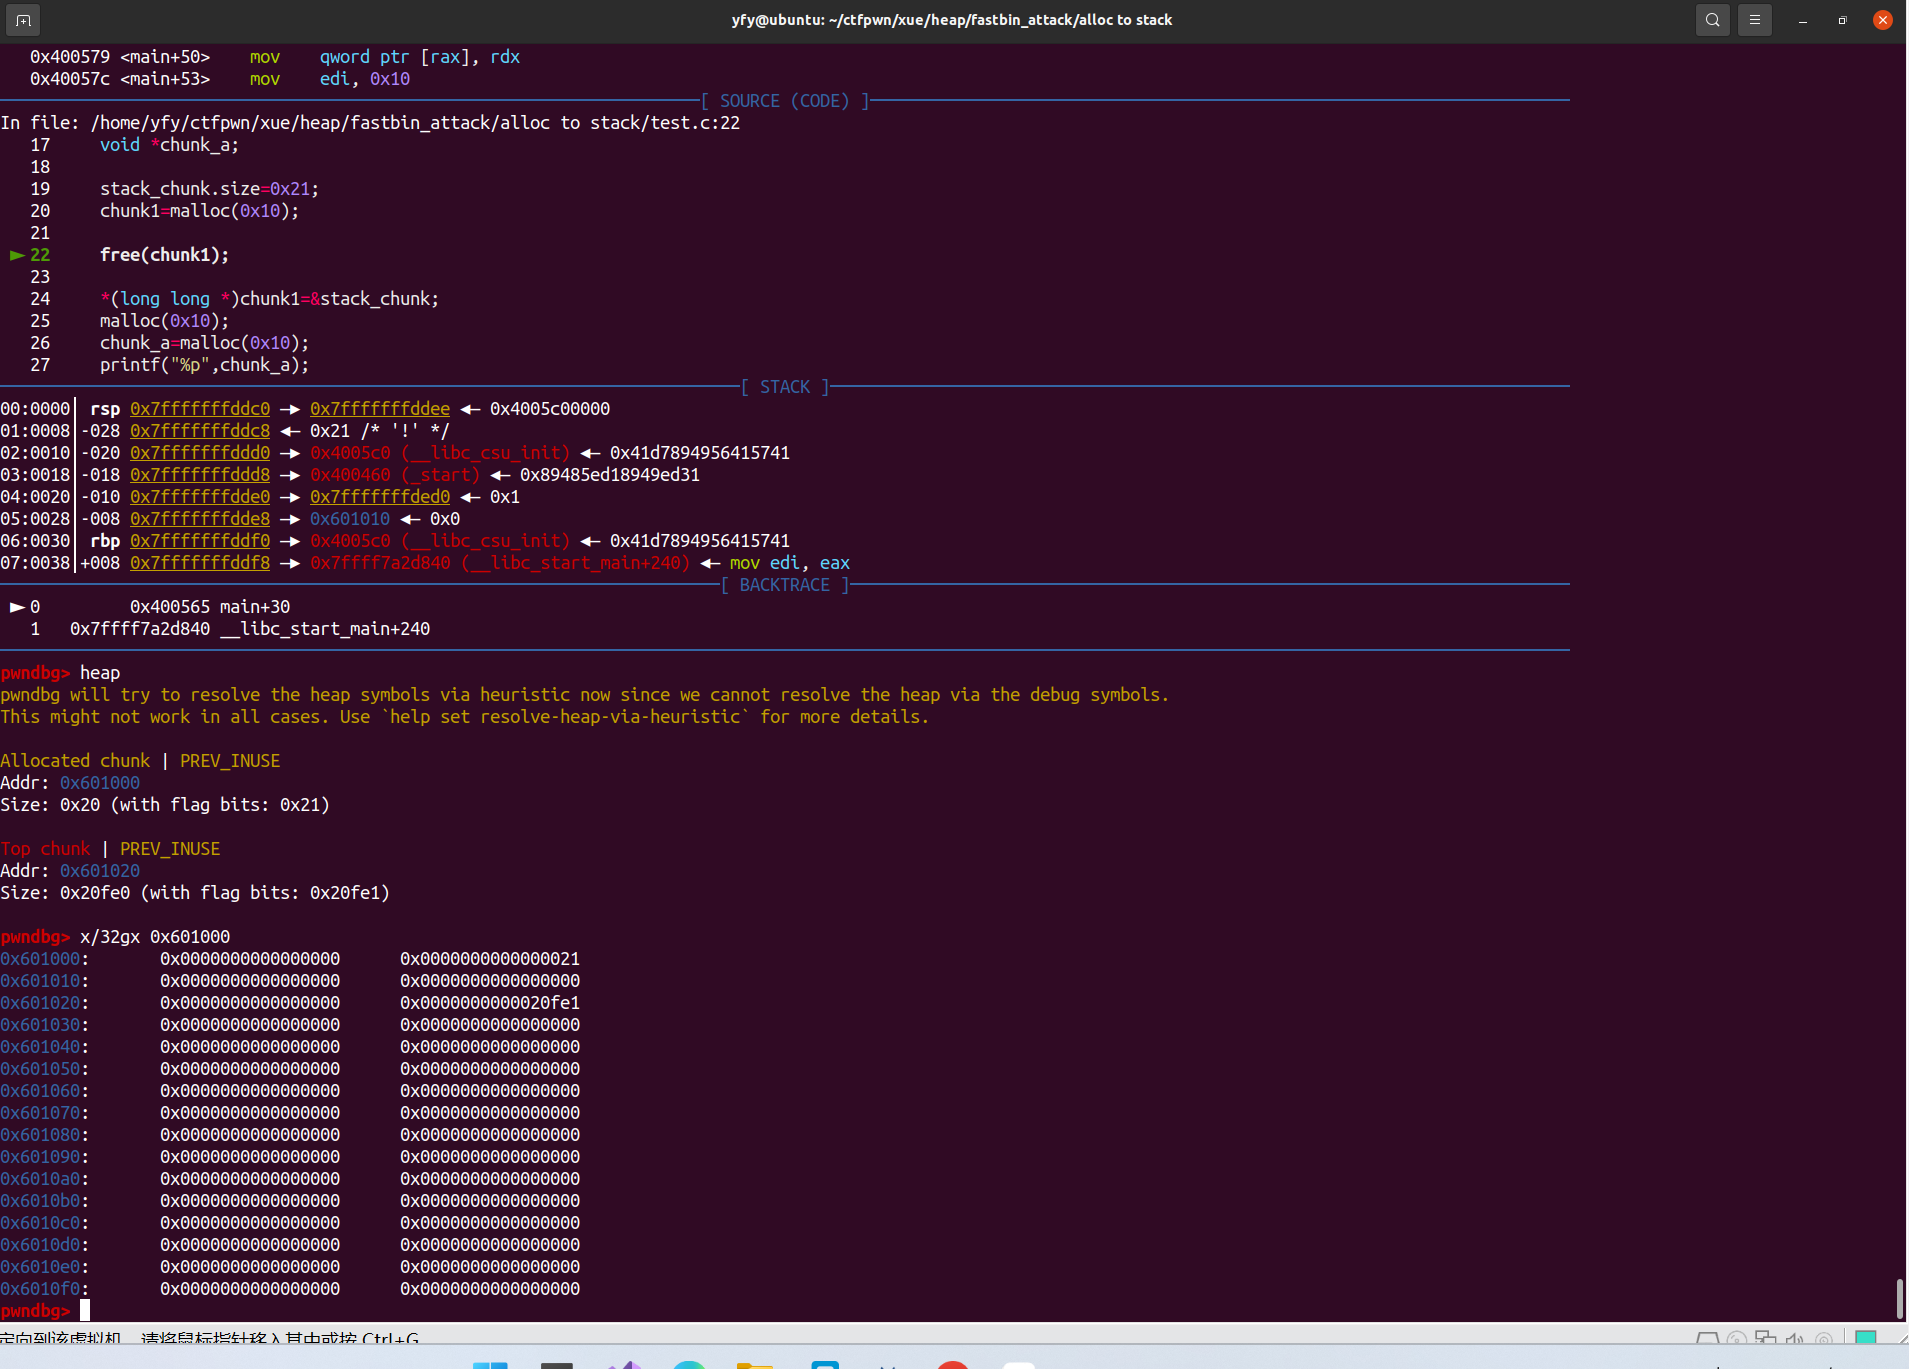Image resolution: width=1909 pixels, height=1369 pixels.
Task: Click source line 20 'chunk1=malloc(0x10);'
Action: [200, 211]
